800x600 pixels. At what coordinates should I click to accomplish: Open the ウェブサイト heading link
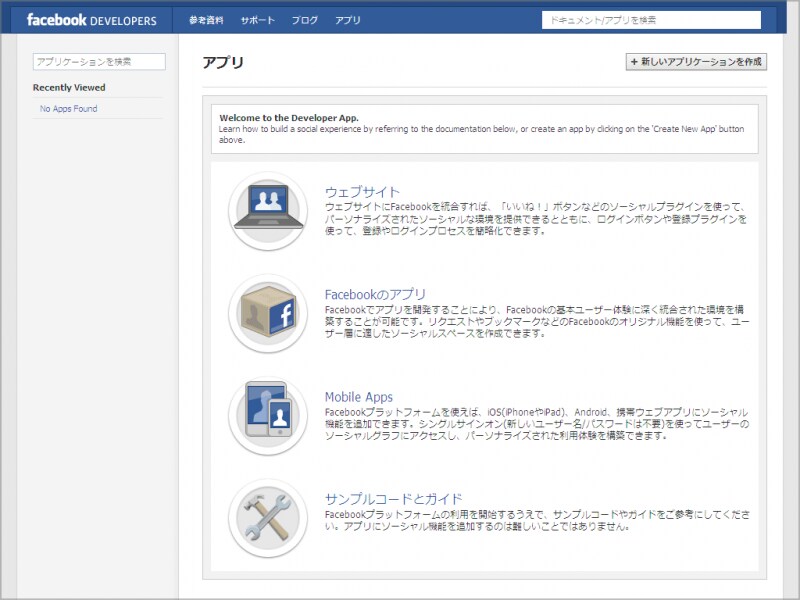click(x=362, y=192)
